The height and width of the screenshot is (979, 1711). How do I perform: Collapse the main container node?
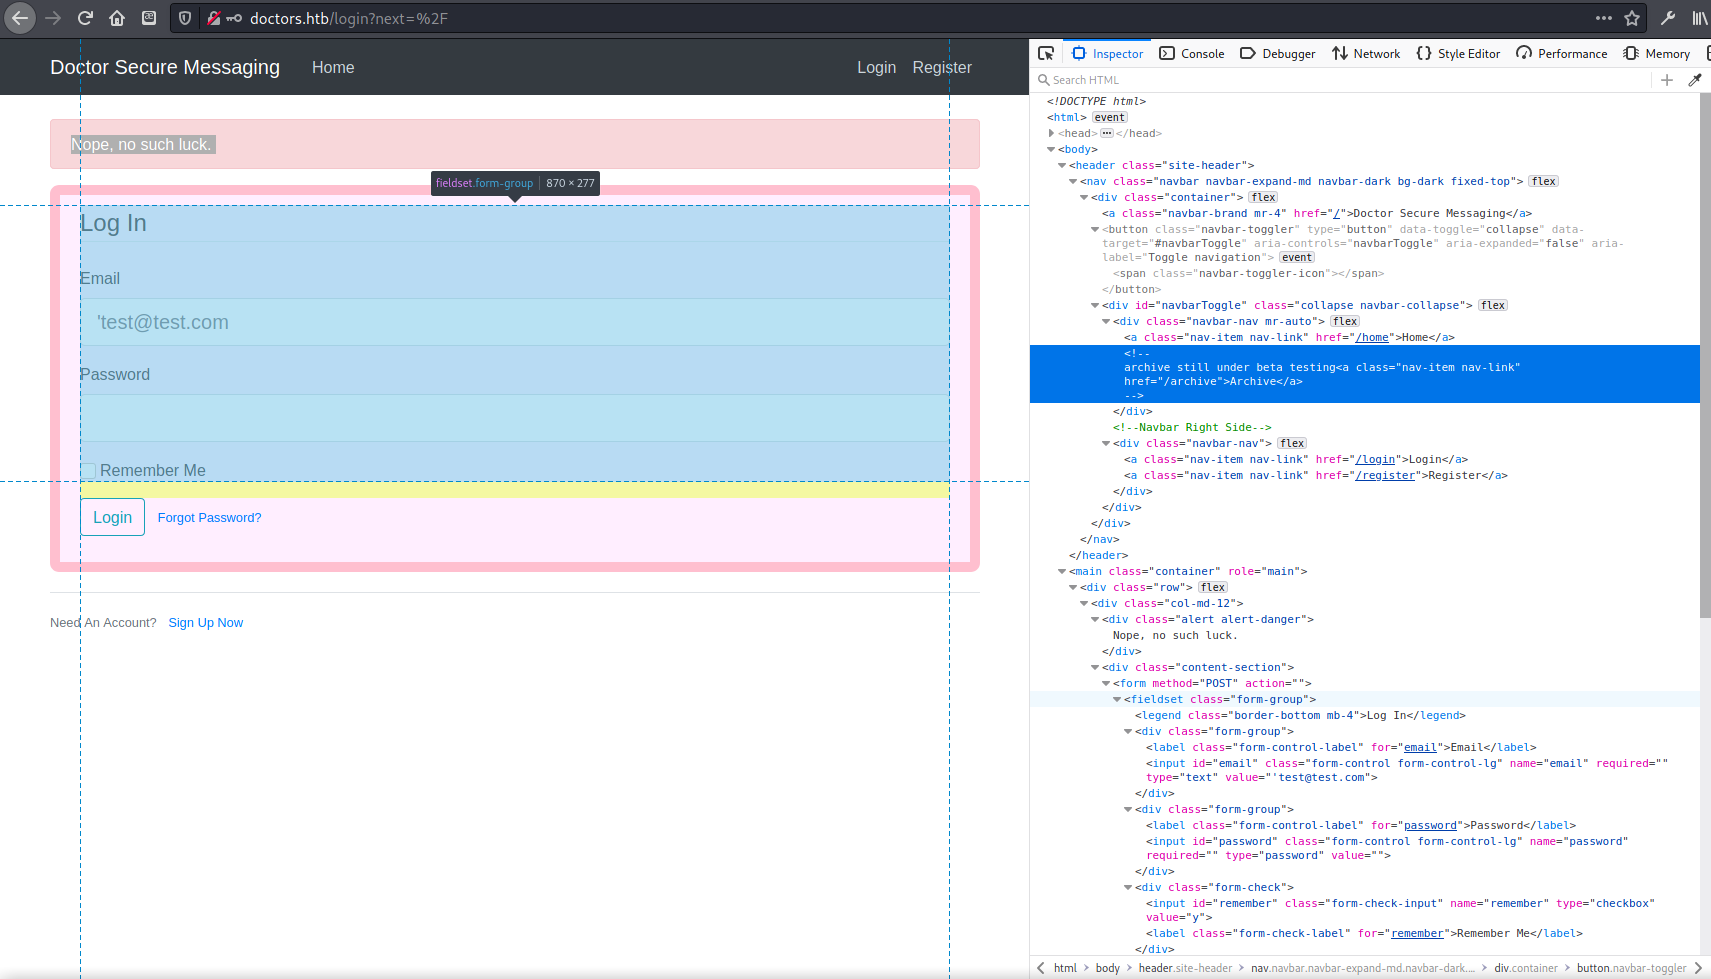click(x=1062, y=572)
